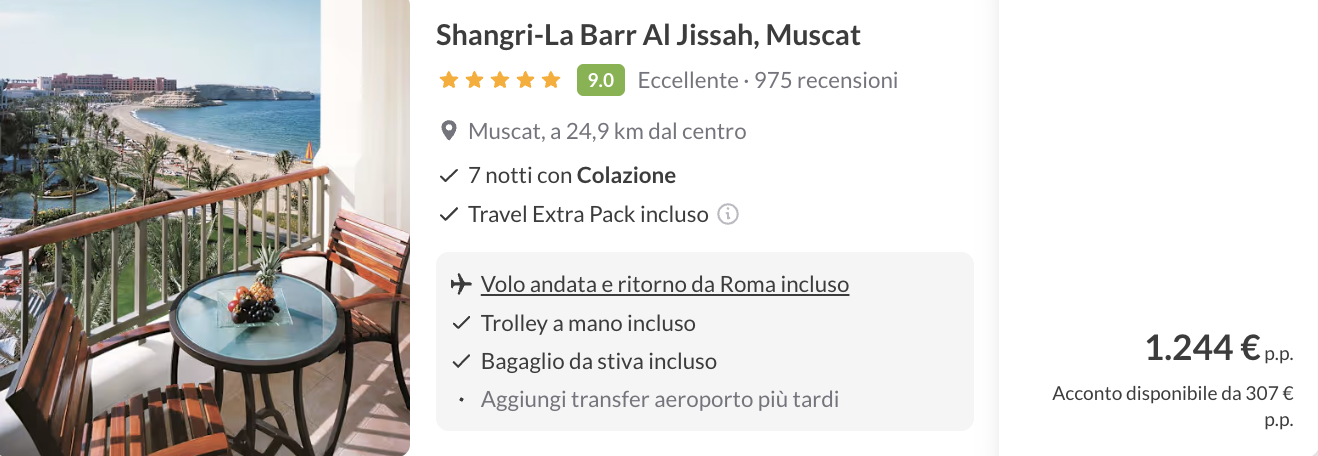1318x456 pixels.
Task: Click the checkmark beside Travel Extra Pack incluso
Action: 449,214
